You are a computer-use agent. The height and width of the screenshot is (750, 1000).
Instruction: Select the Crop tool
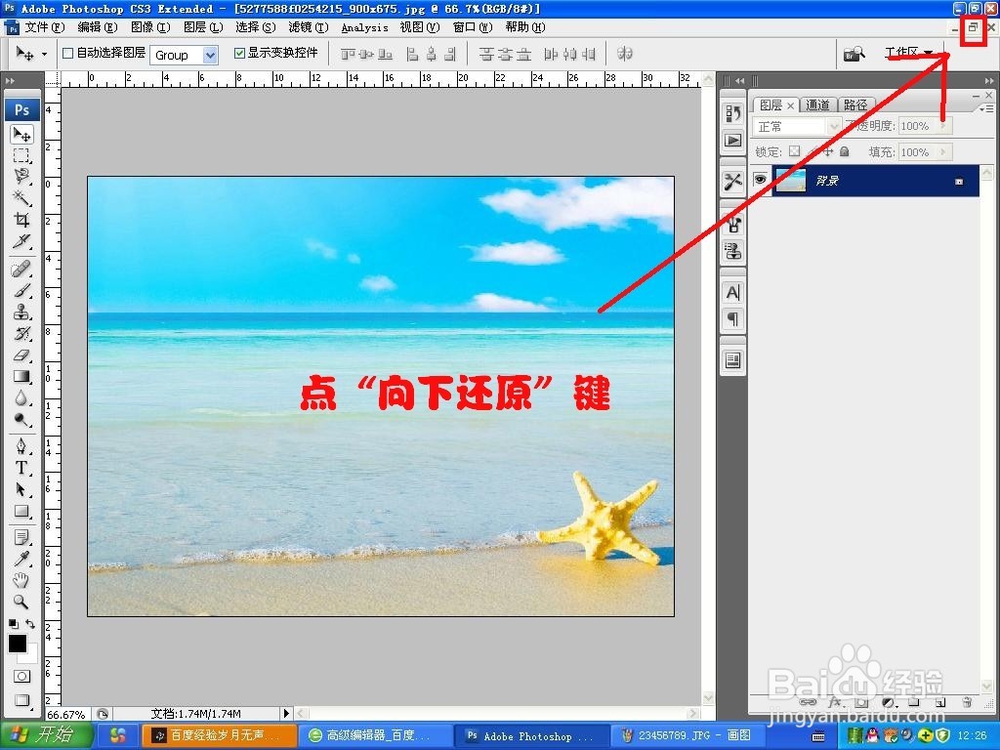22,220
